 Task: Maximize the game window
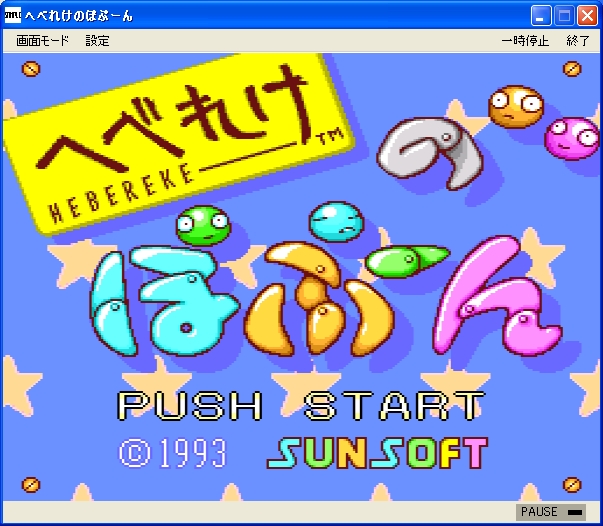[x=564, y=16]
